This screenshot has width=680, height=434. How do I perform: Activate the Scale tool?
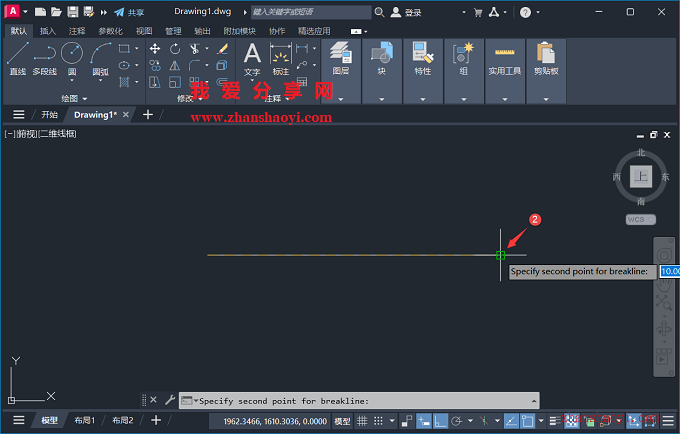[x=175, y=82]
